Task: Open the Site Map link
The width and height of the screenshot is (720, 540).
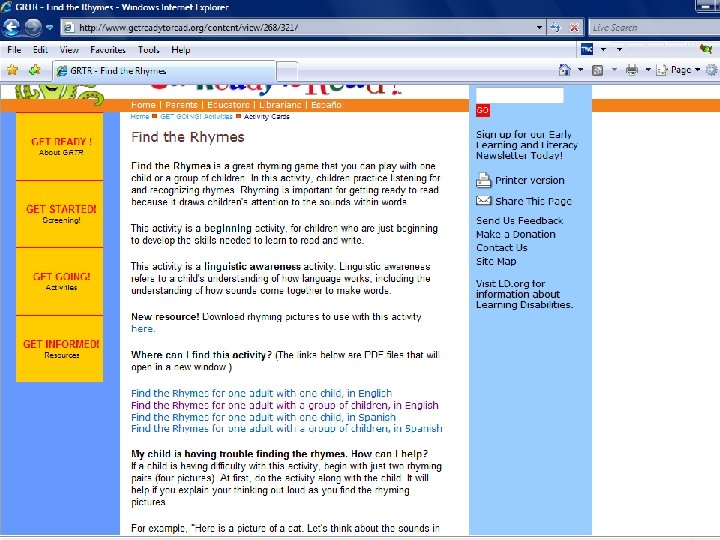Action: click(496, 261)
